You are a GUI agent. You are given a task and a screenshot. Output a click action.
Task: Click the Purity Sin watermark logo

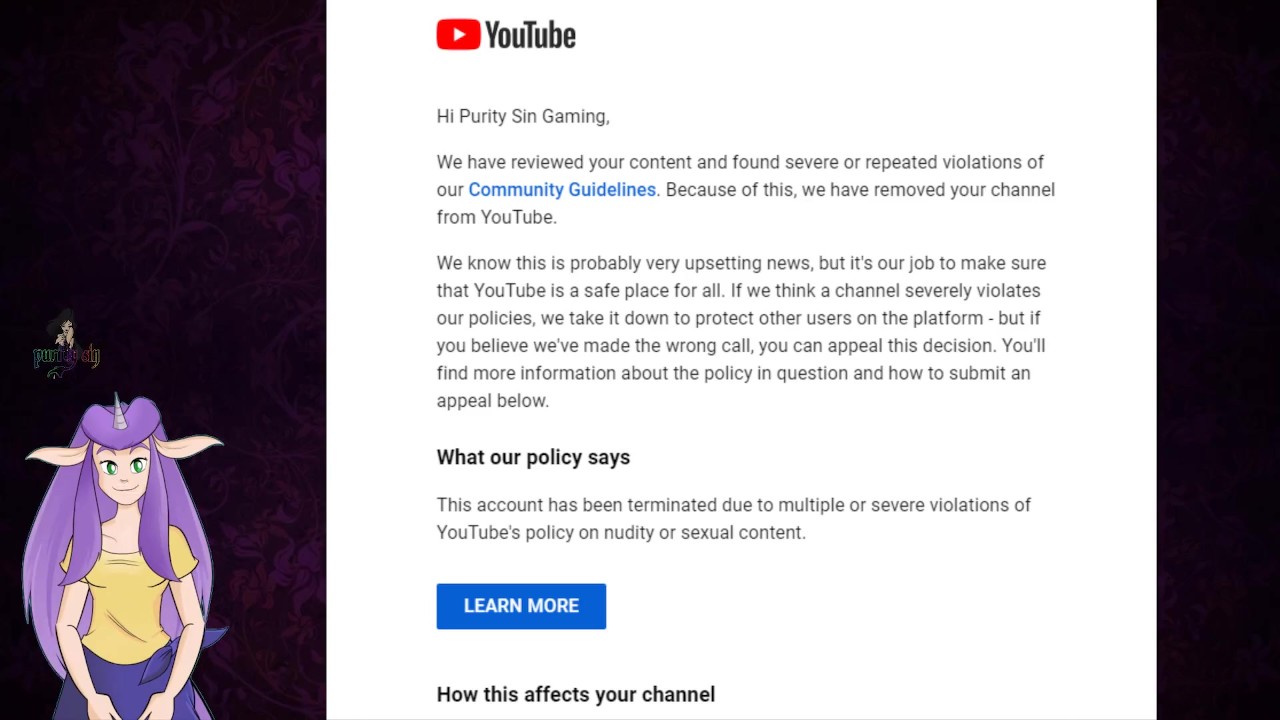tap(66, 345)
